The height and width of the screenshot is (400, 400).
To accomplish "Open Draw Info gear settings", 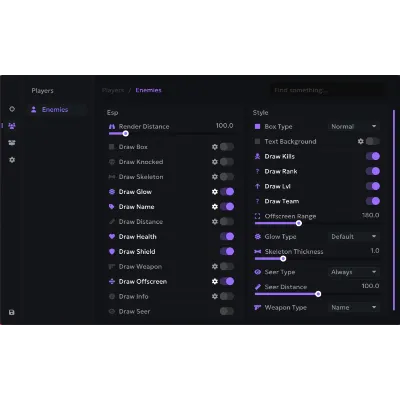I will pyautogui.click(x=215, y=296).
